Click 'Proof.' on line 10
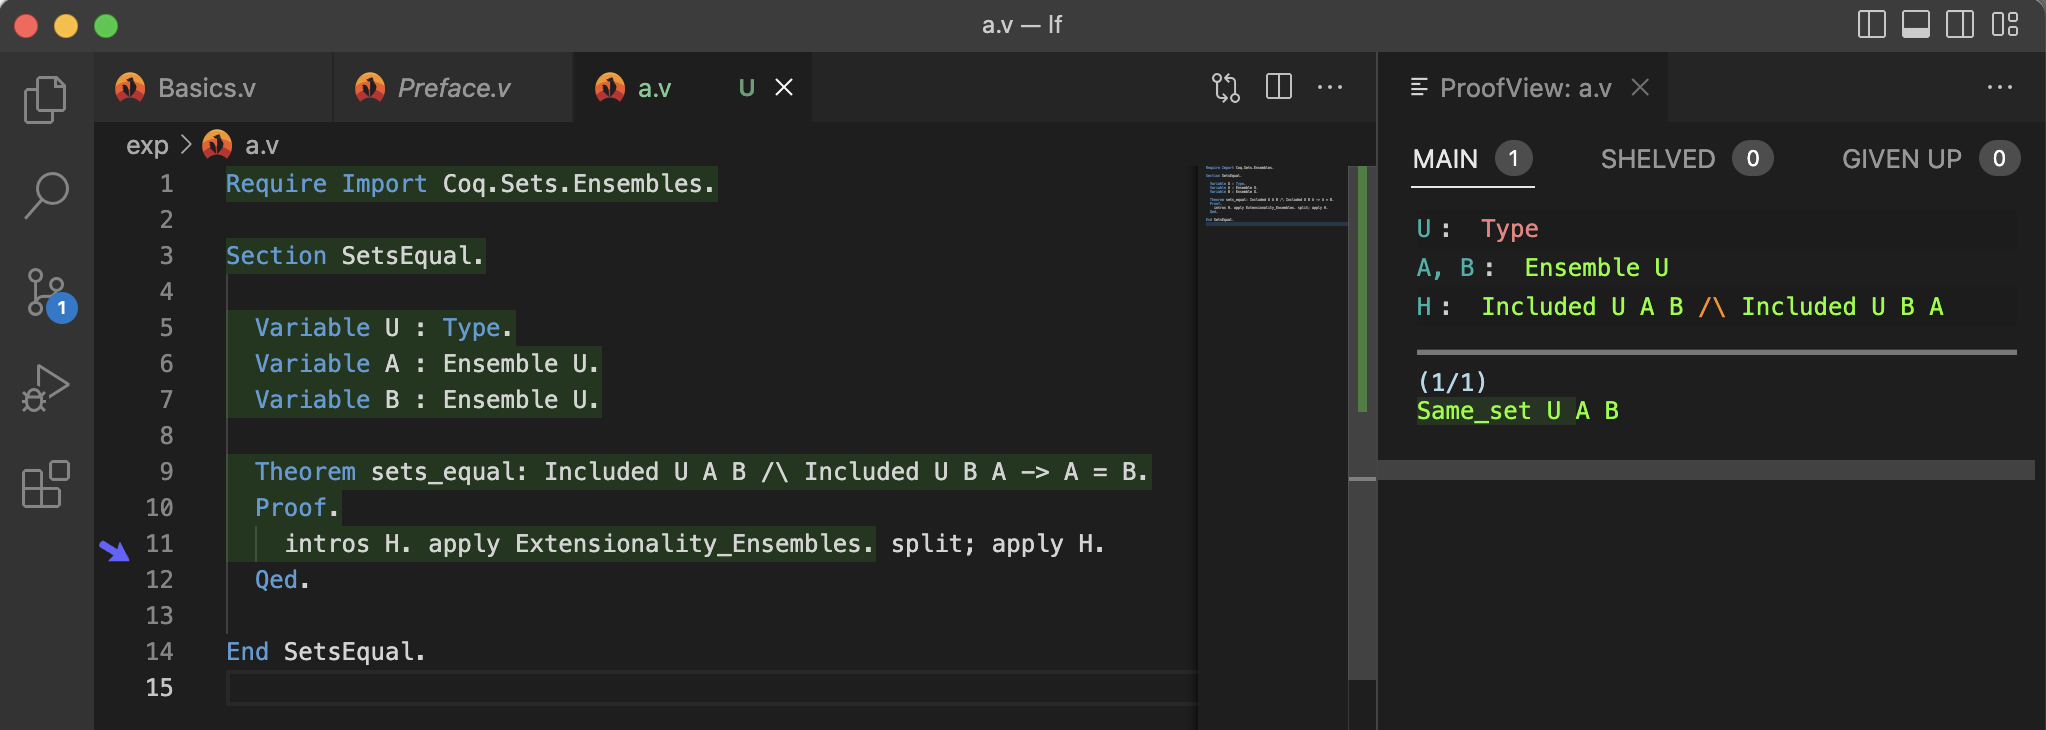2046x730 pixels. [x=297, y=508]
